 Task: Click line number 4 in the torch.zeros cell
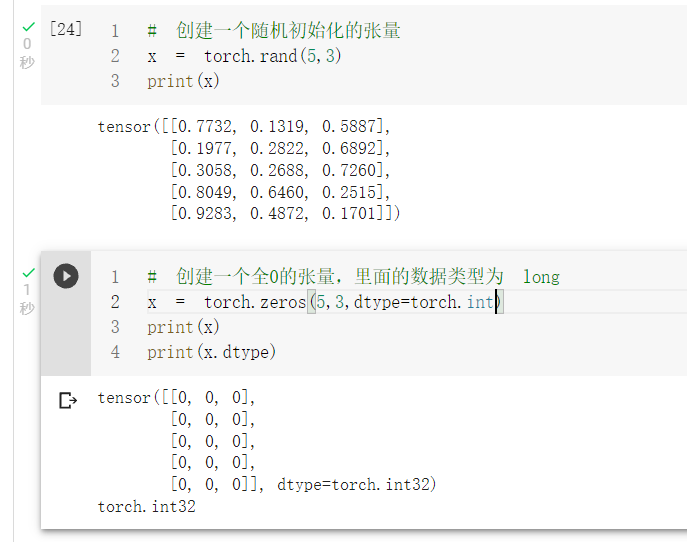115,352
